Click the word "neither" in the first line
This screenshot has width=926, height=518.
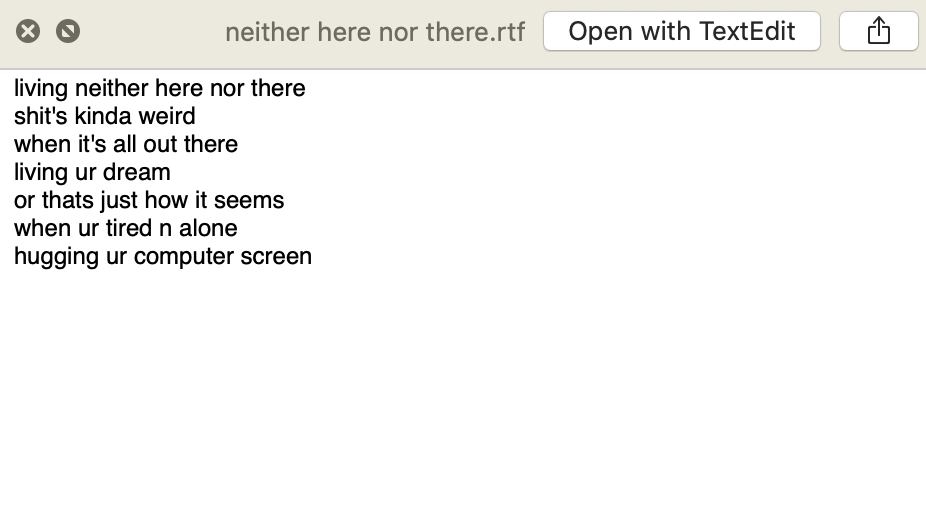coord(111,88)
